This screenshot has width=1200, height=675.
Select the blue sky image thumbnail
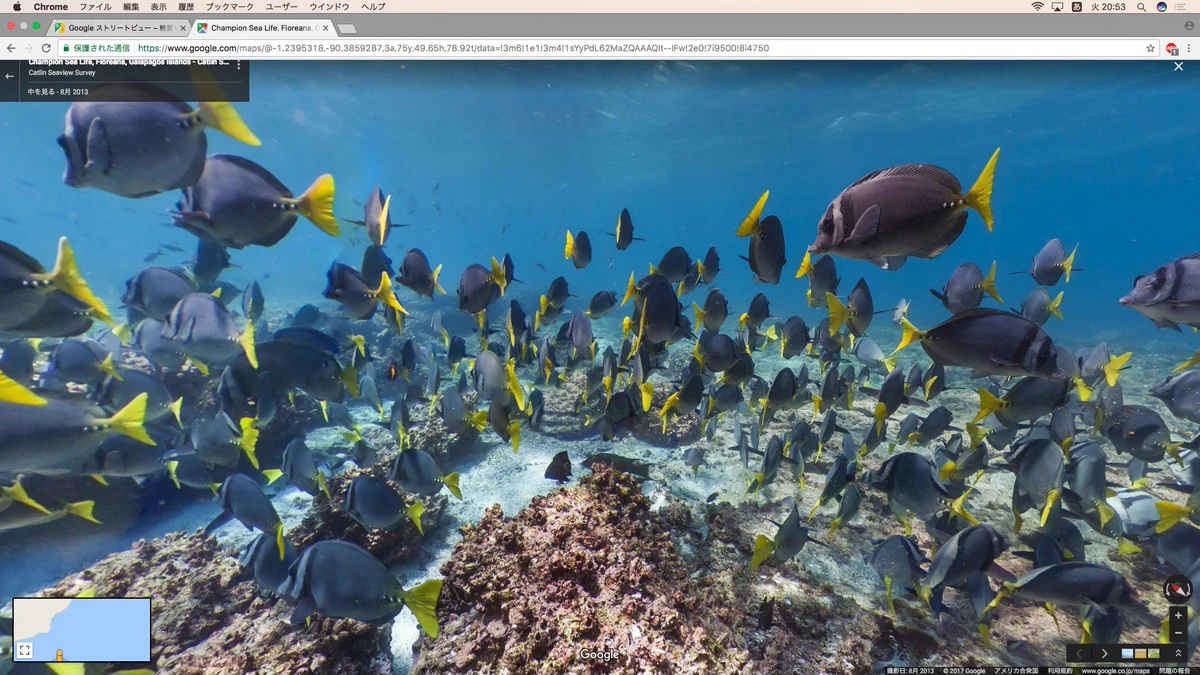click(x=1128, y=653)
